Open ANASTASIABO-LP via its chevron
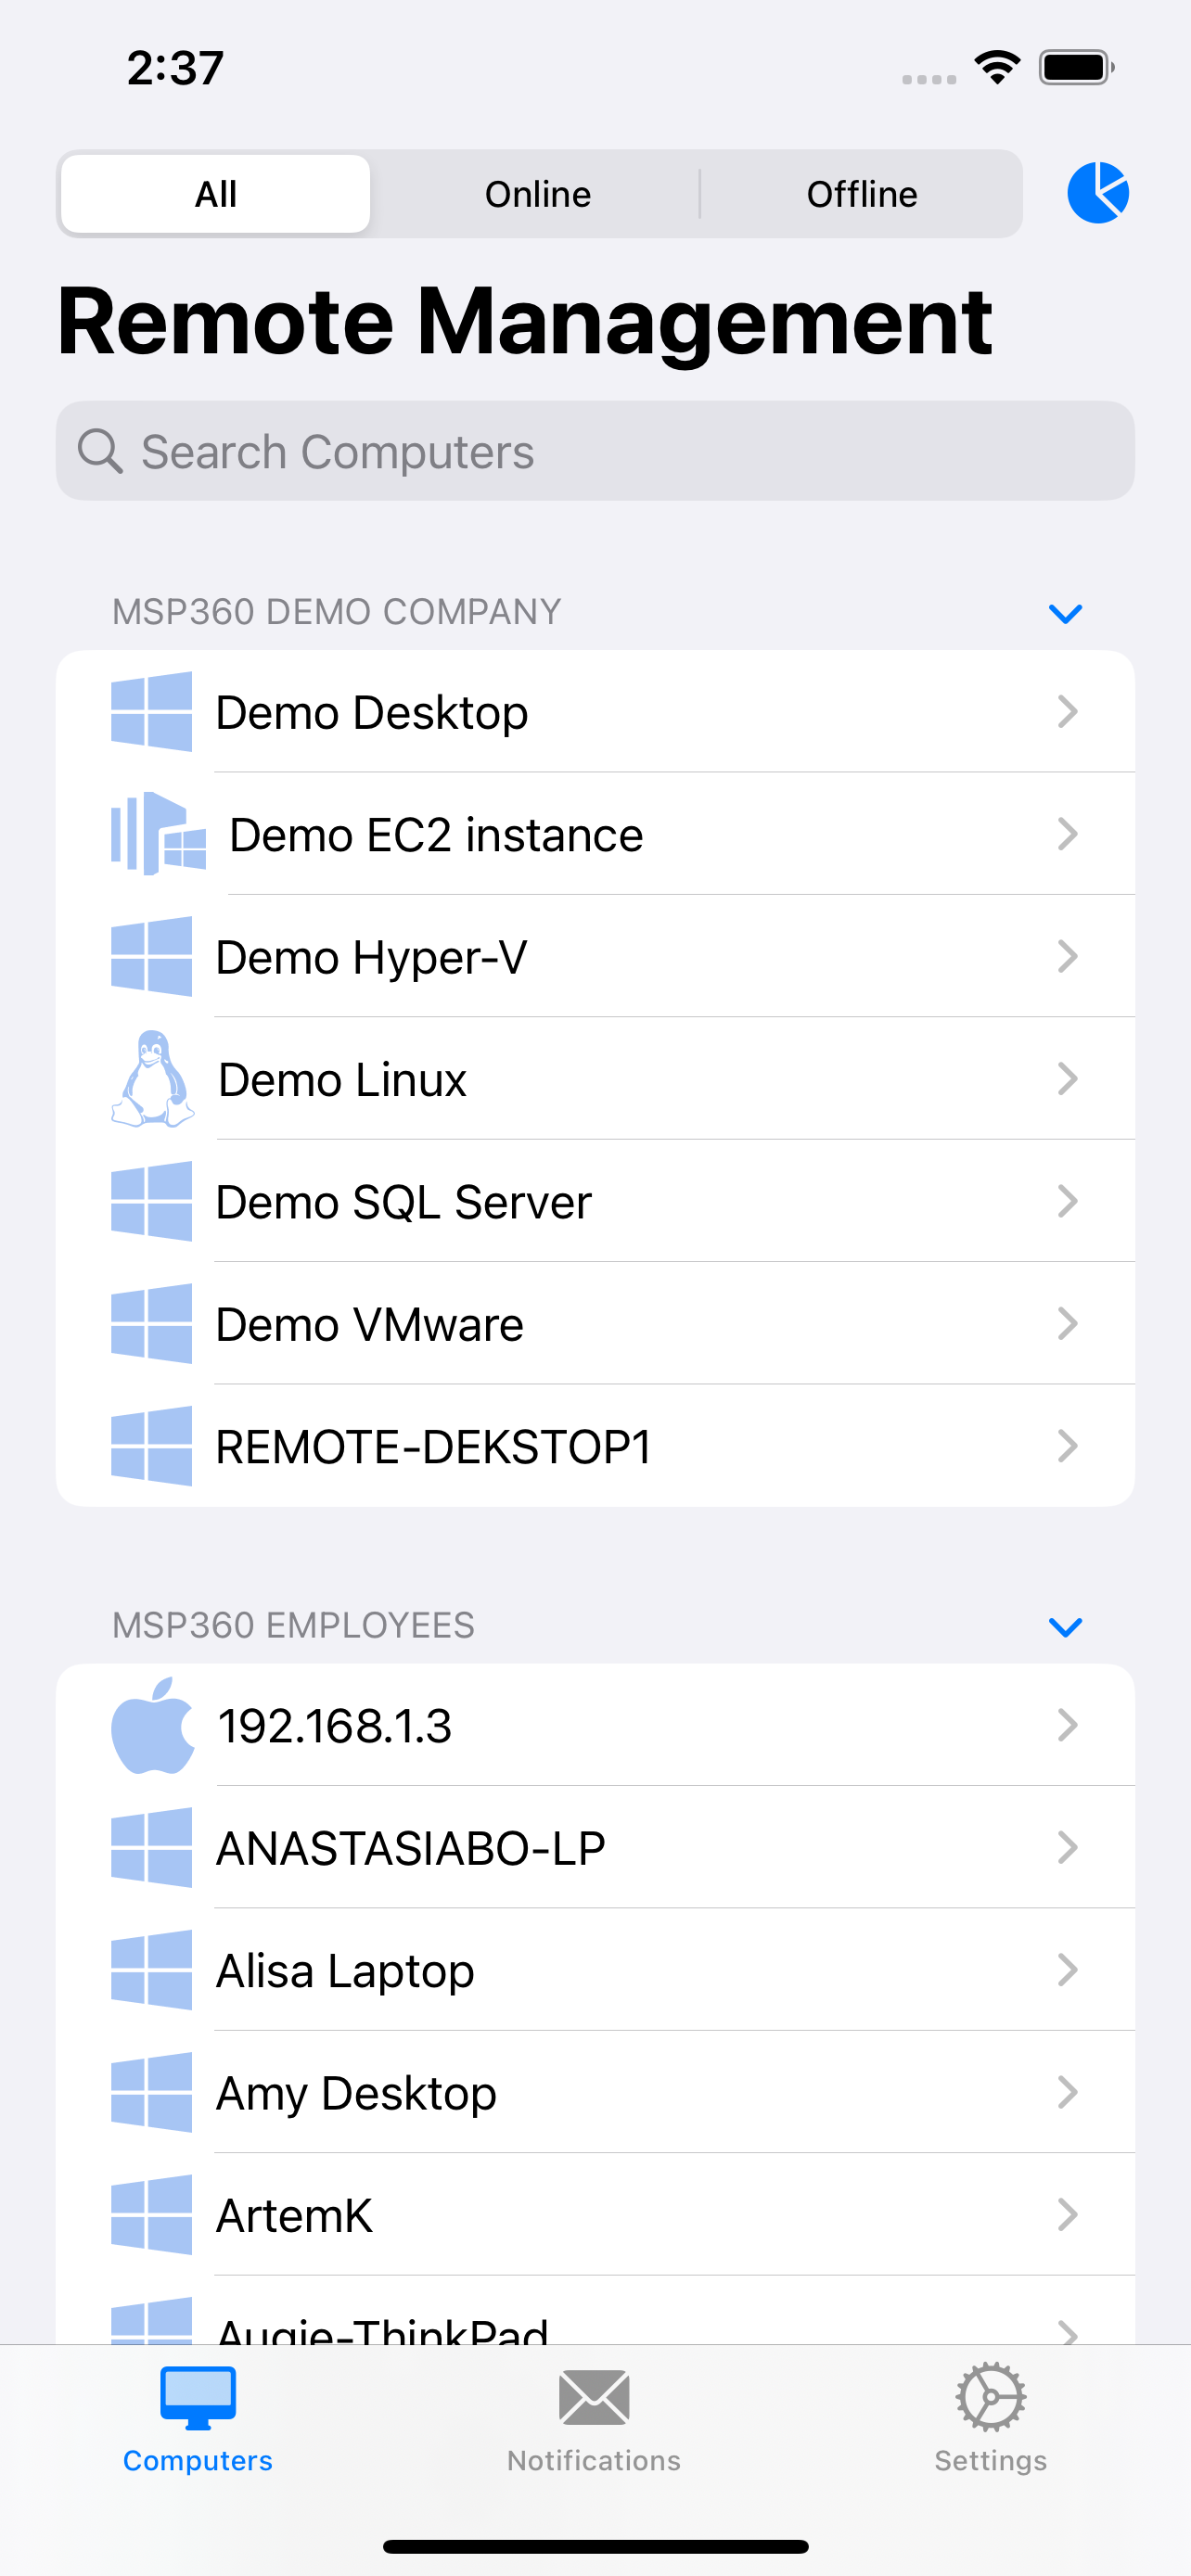The image size is (1191, 2576). (x=1067, y=1847)
